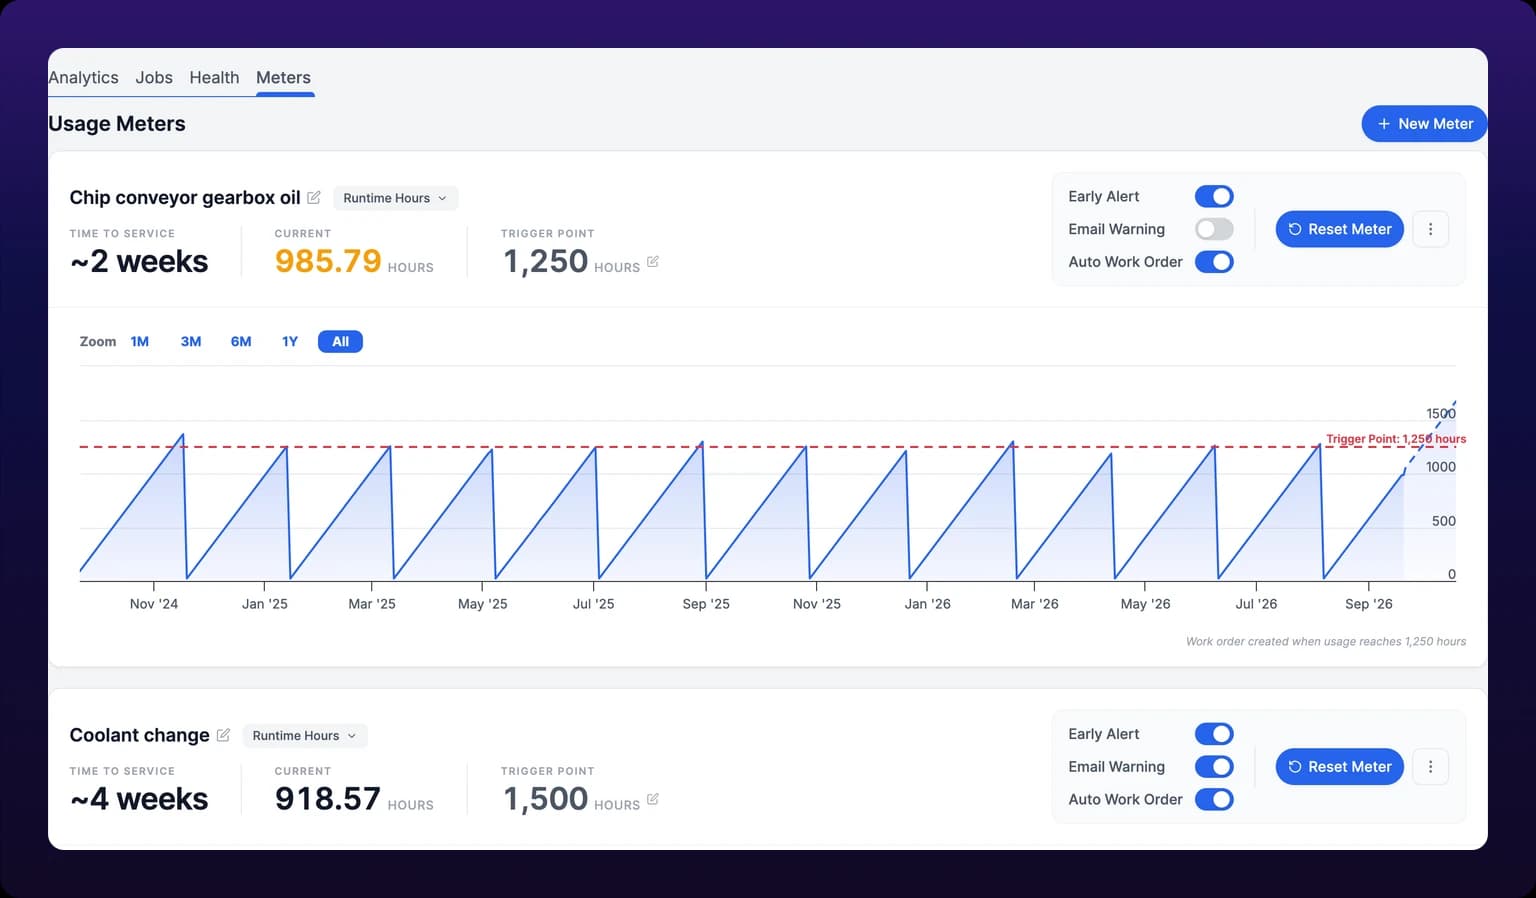Open Runtime Hours dropdown for Coolant change
Screen dimensions: 1536x898
click(304, 736)
